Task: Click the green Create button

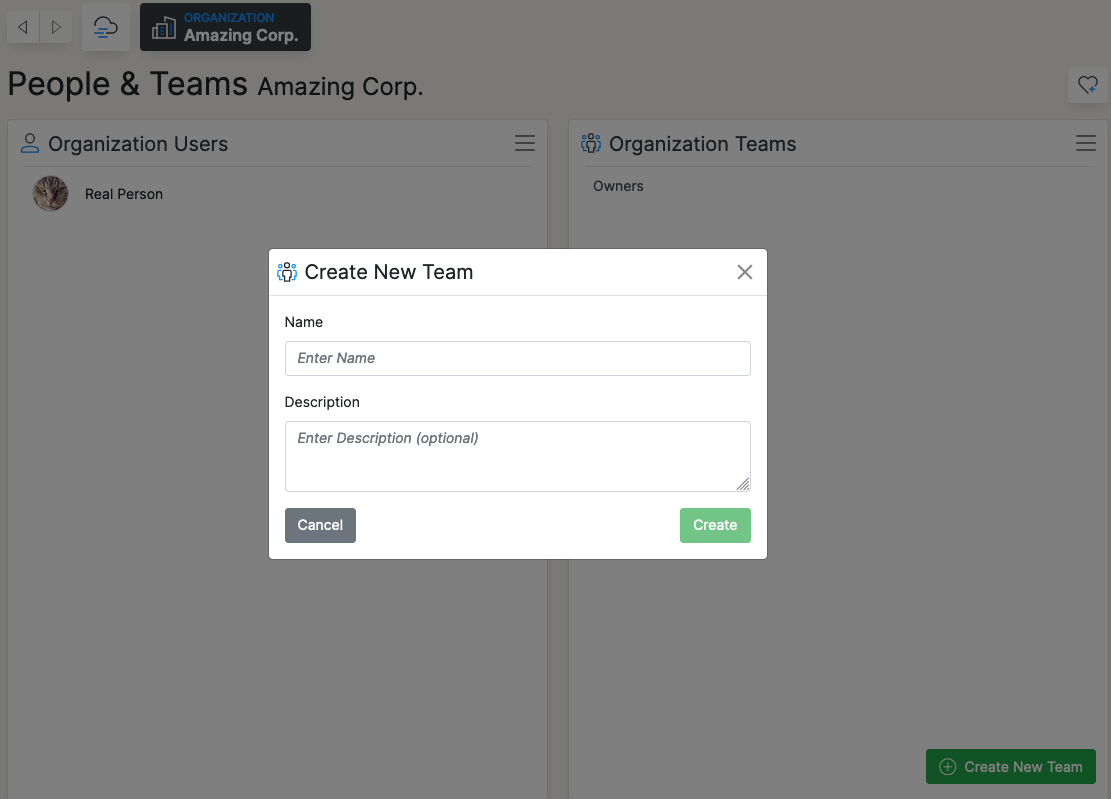Action: point(715,525)
